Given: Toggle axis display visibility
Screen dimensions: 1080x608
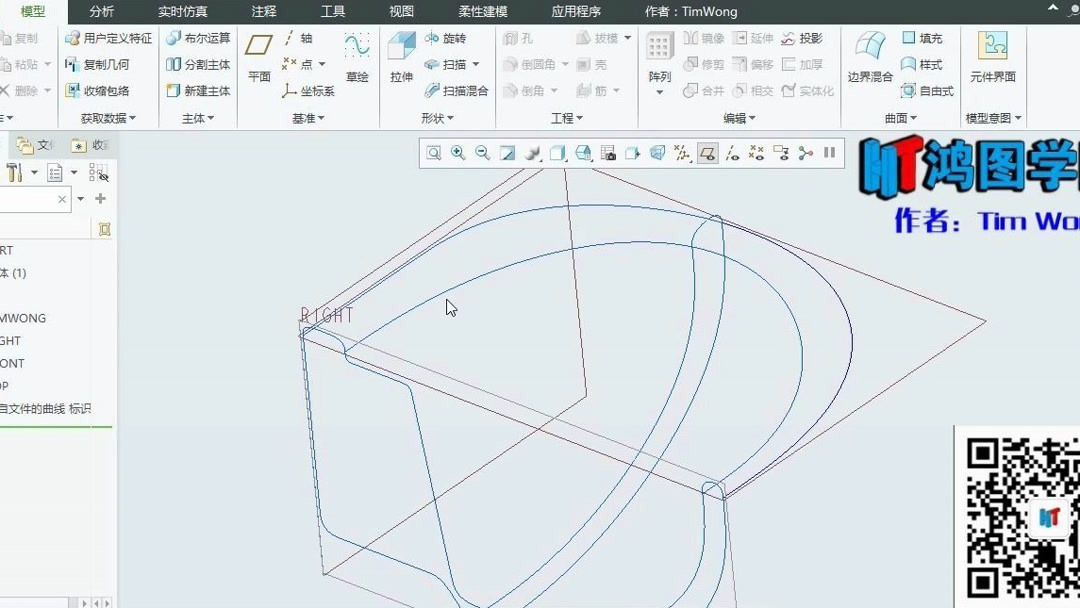Looking at the screenshot, I should [x=732, y=153].
